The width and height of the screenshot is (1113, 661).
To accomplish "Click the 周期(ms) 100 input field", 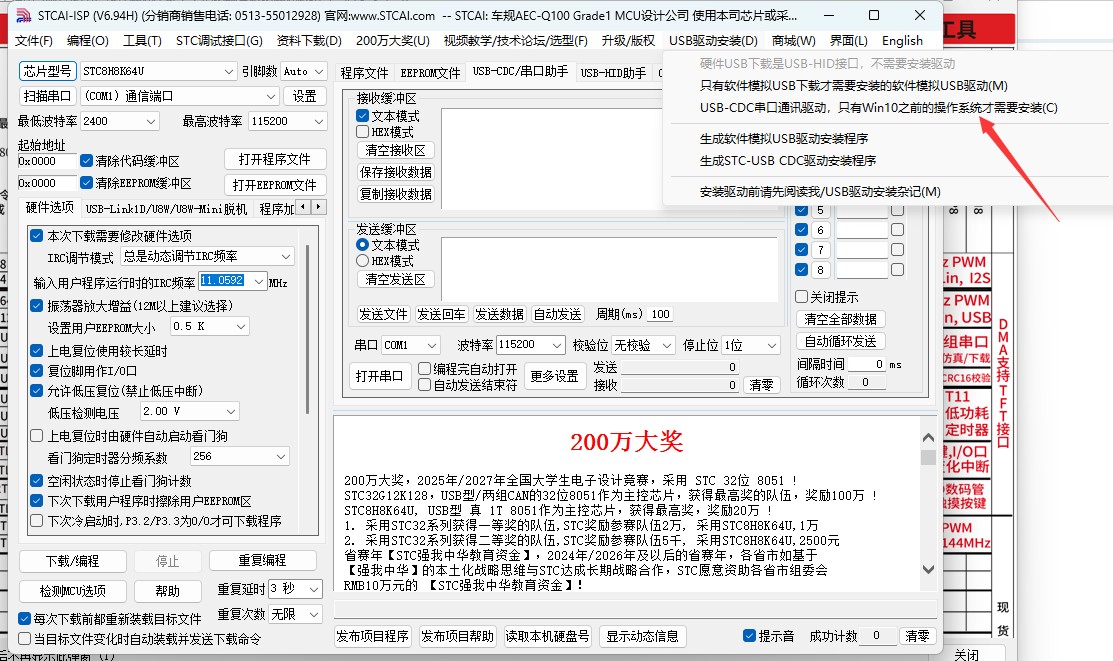I will (x=660, y=314).
